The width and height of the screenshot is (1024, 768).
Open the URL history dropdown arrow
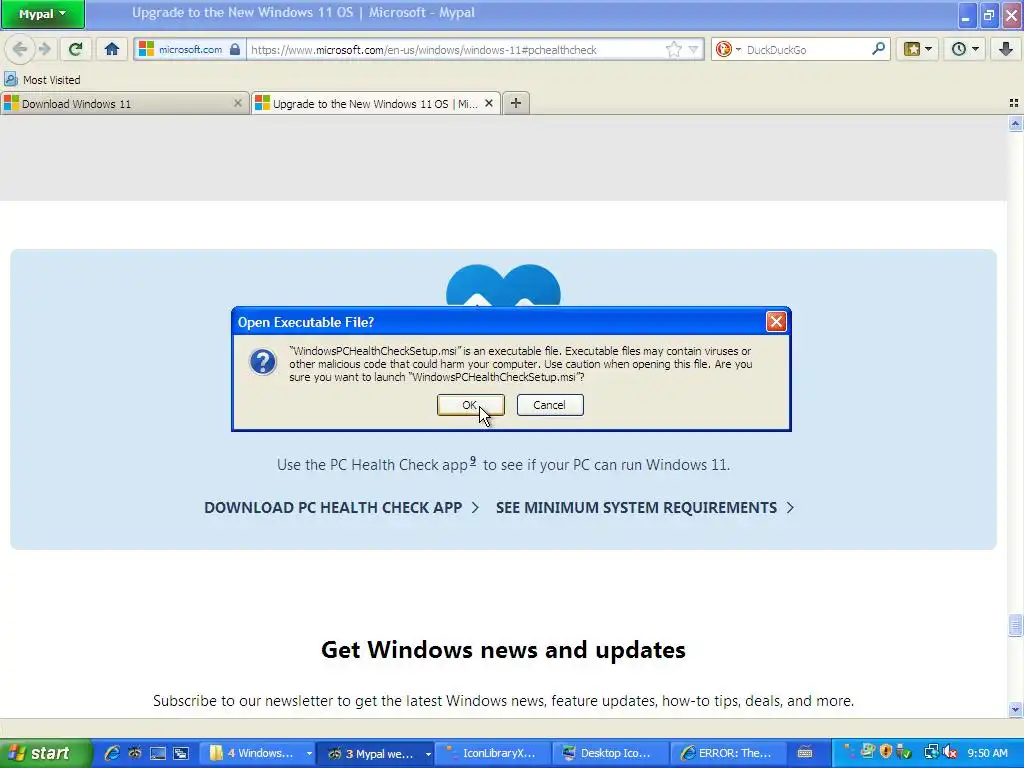coord(694,50)
